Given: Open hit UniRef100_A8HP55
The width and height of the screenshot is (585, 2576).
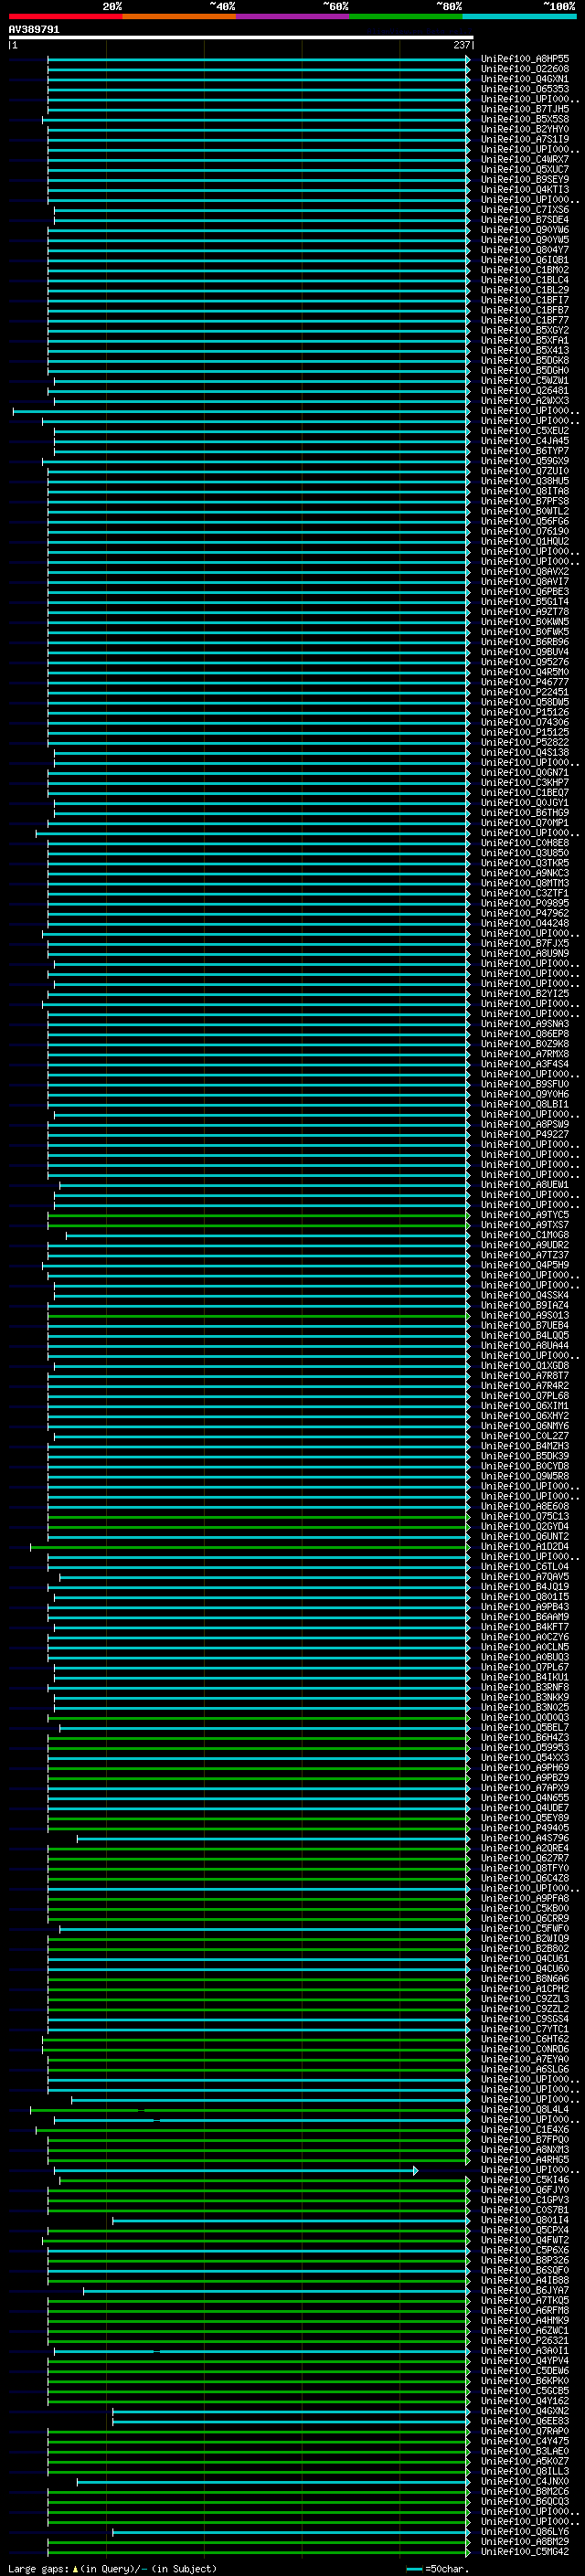Looking at the screenshot, I should coord(525,59).
